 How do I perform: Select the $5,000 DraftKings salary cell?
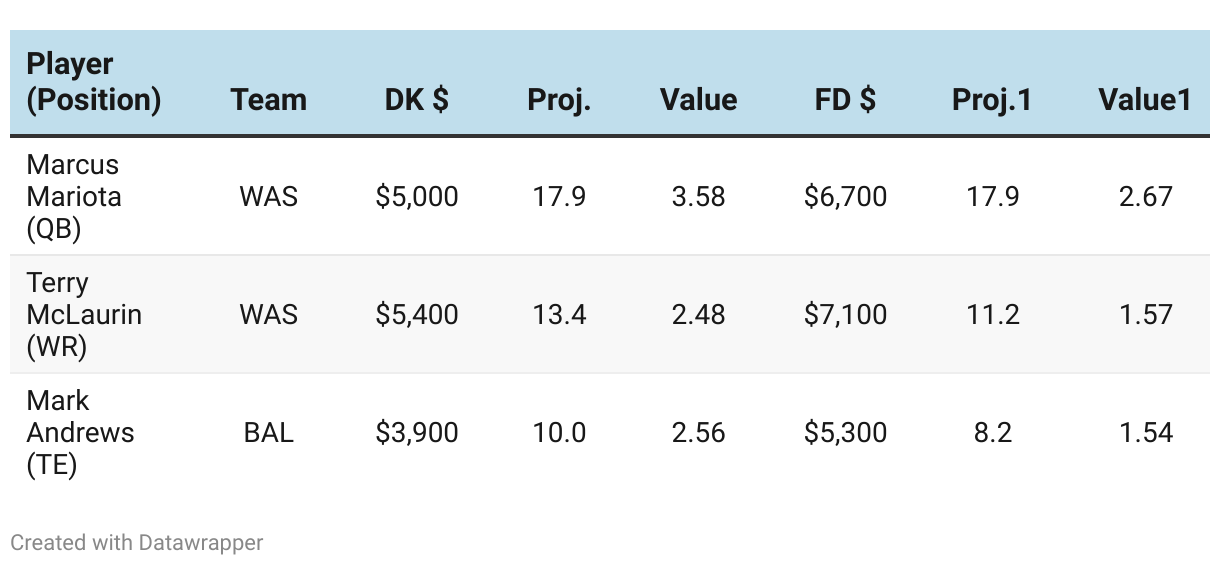click(x=417, y=197)
